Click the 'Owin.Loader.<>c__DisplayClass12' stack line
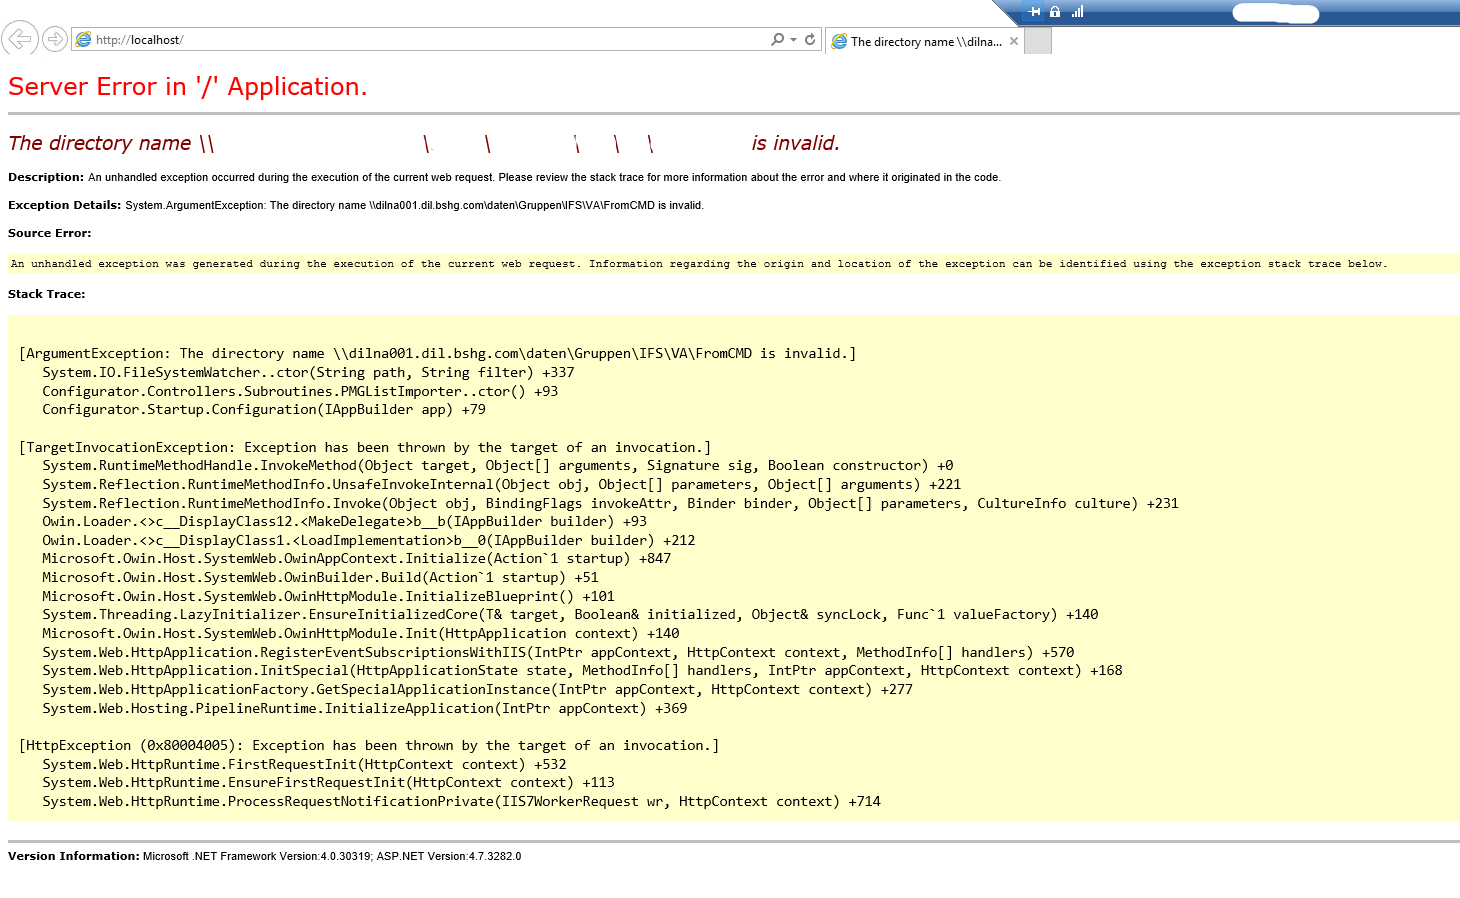1460x898 pixels. pos(344,521)
